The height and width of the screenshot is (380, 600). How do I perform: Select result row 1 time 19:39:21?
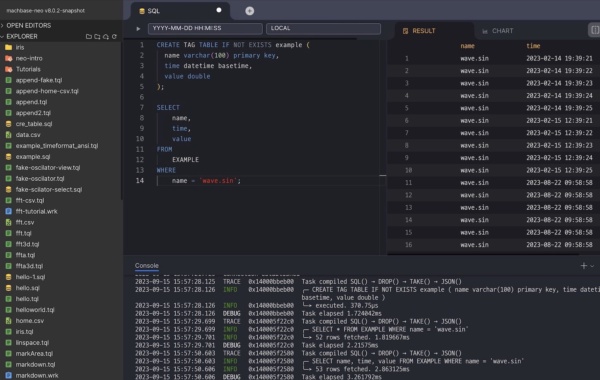(559, 59)
